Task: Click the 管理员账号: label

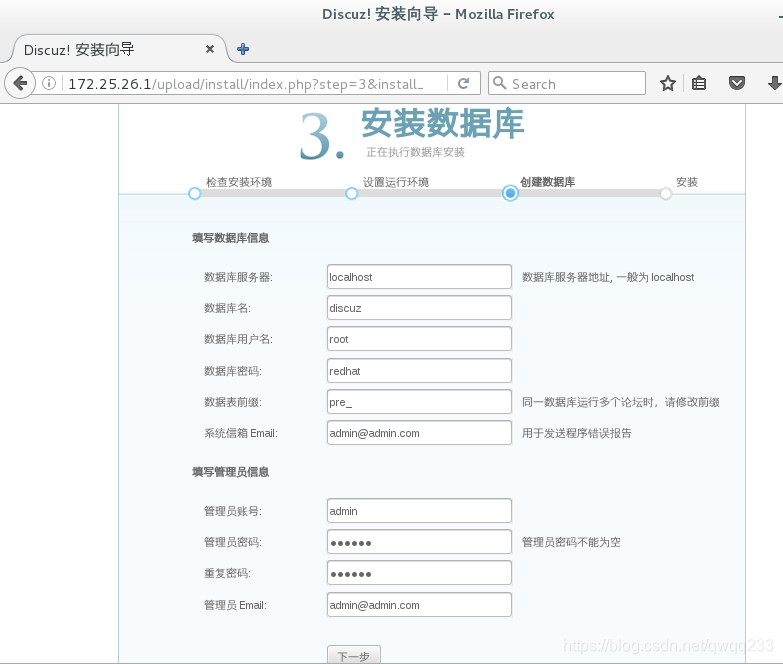Action: pyautogui.click(x=233, y=511)
